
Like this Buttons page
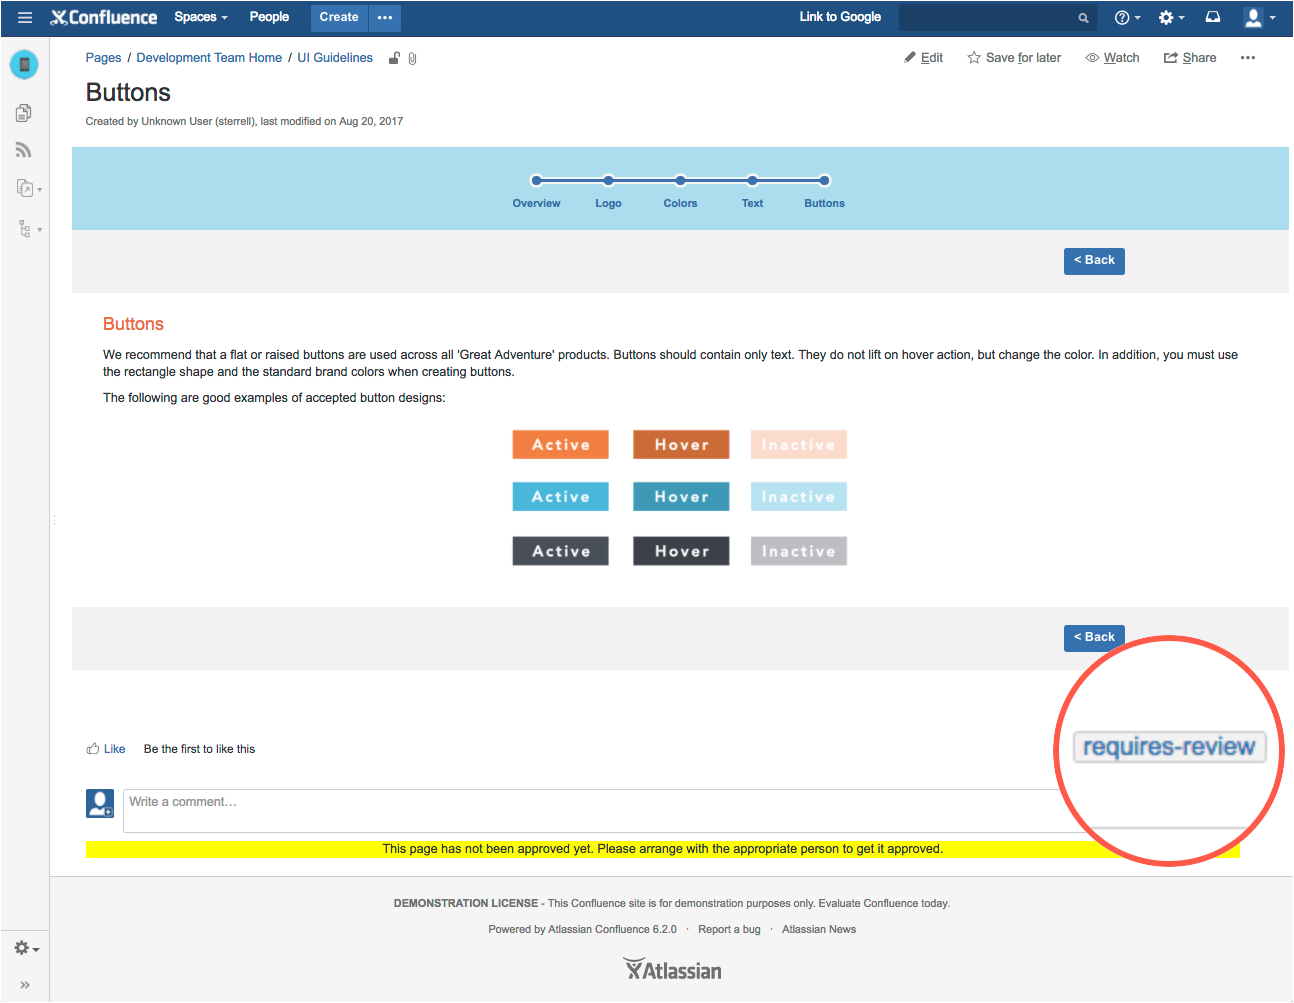[x=106, y=748]
